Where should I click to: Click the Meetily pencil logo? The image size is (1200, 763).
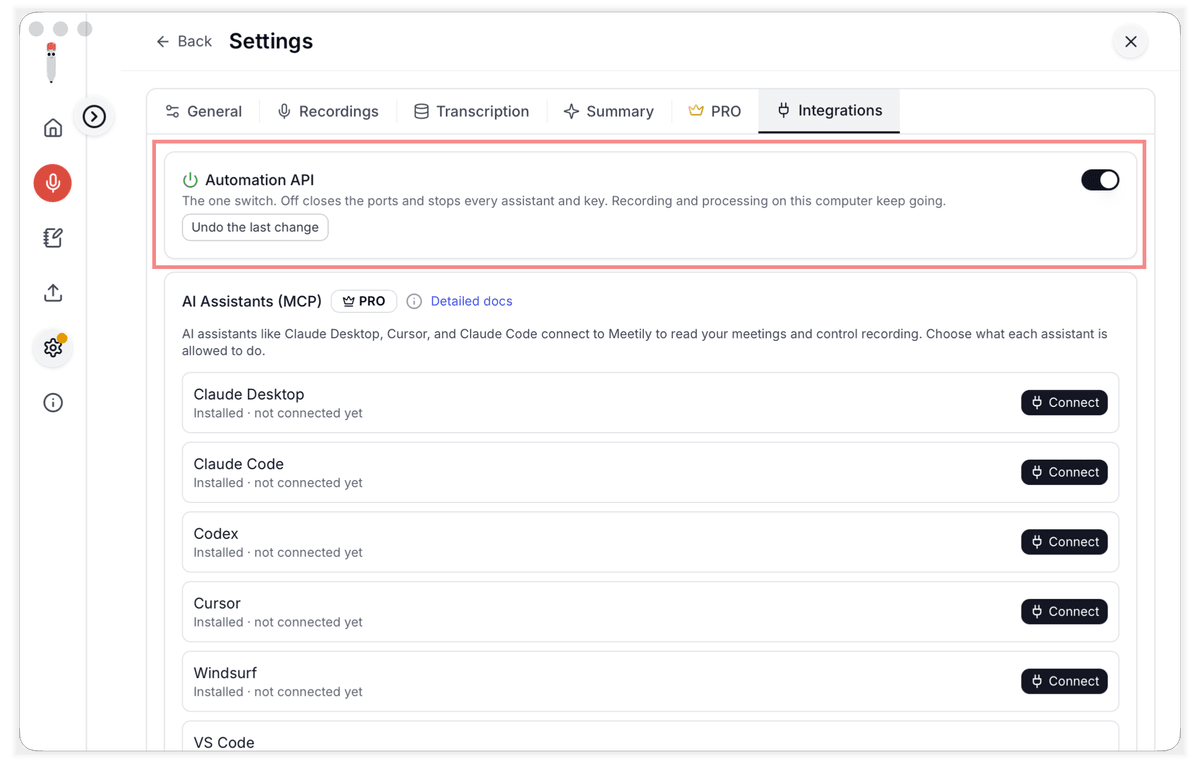pyautogui.click(x=51, y=63)
